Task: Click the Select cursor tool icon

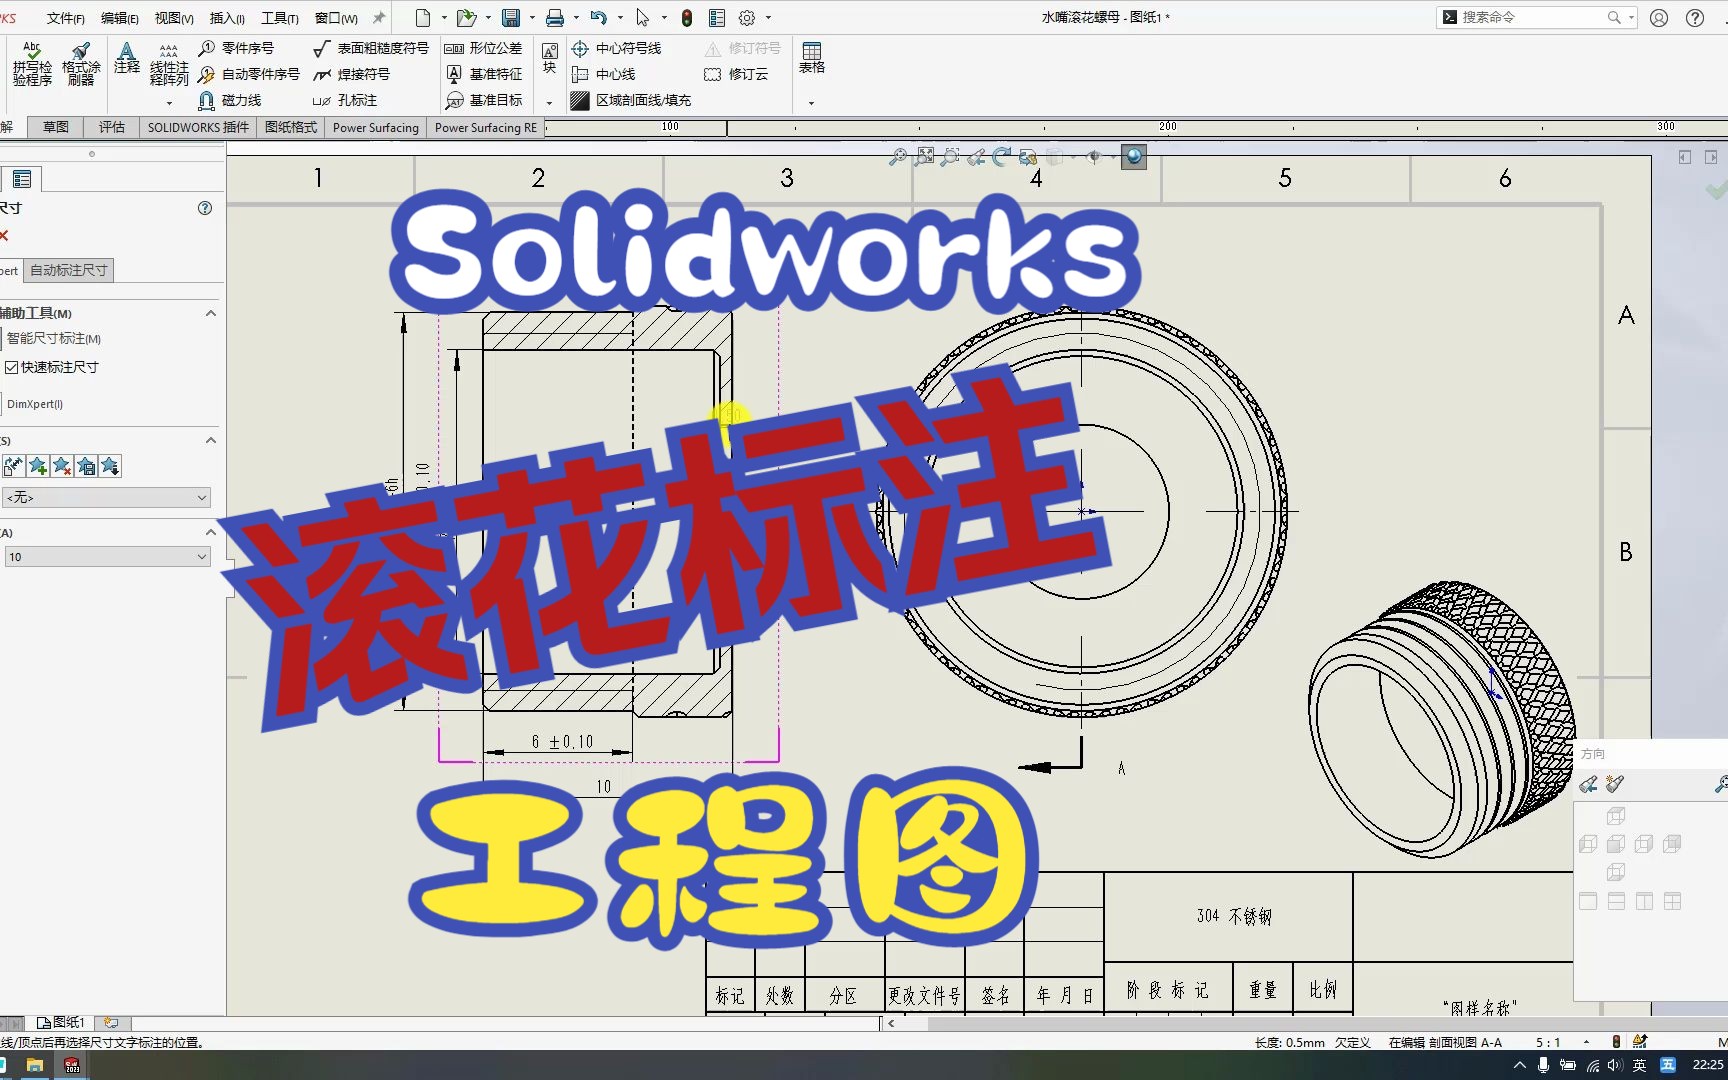Action: pyautogui.click(x=643, y=18)
